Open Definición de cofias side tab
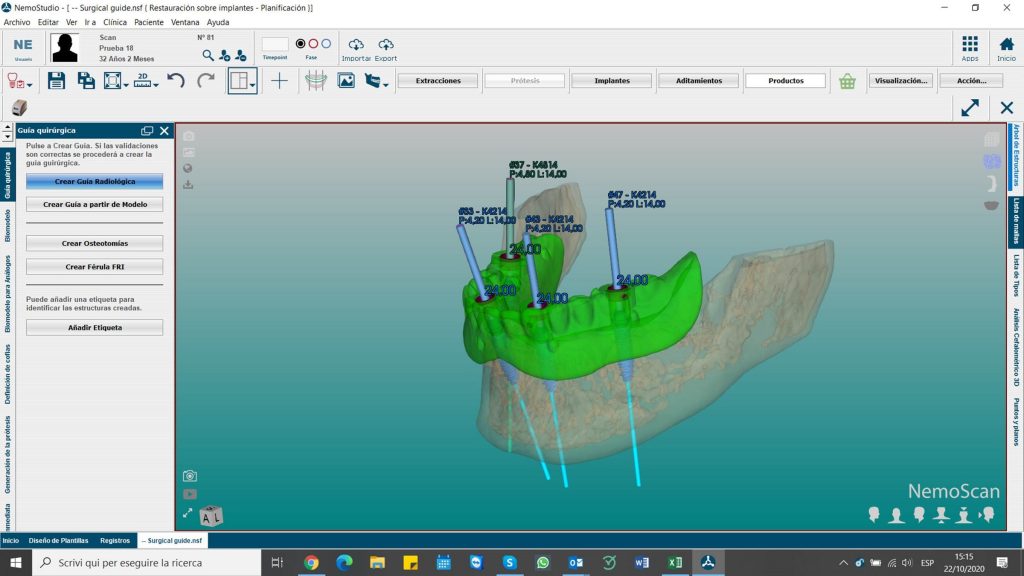This screenshot has width=1024, height=576. [x=8, y=374]
